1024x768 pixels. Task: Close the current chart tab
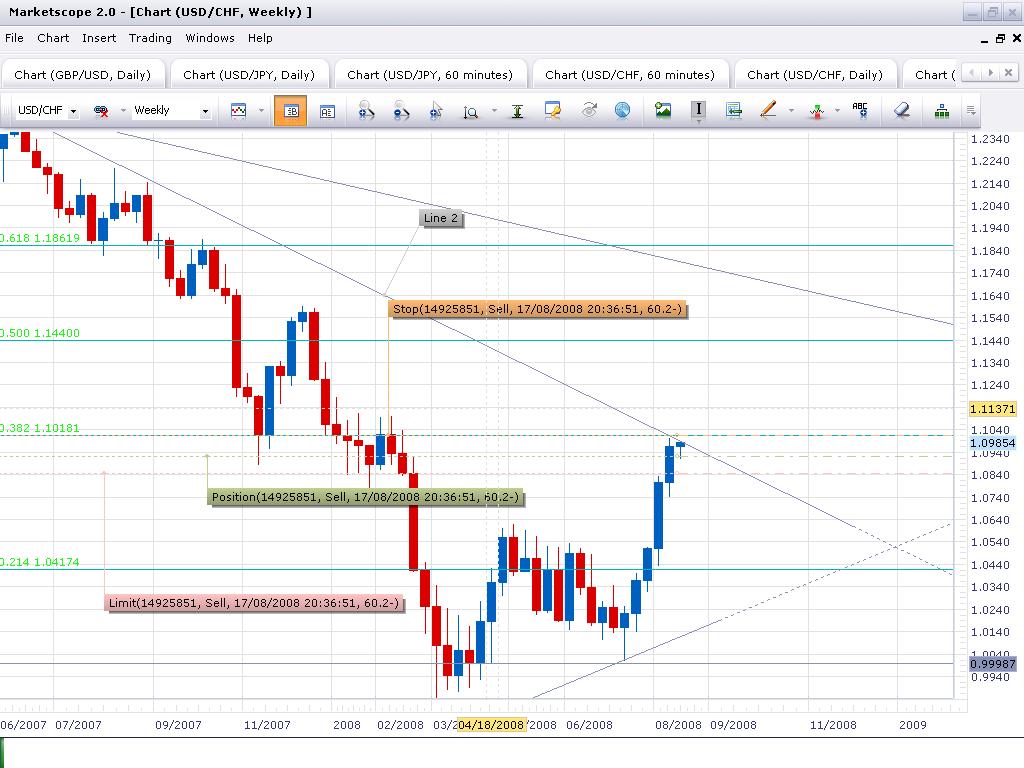click(x=1009, y=72)
